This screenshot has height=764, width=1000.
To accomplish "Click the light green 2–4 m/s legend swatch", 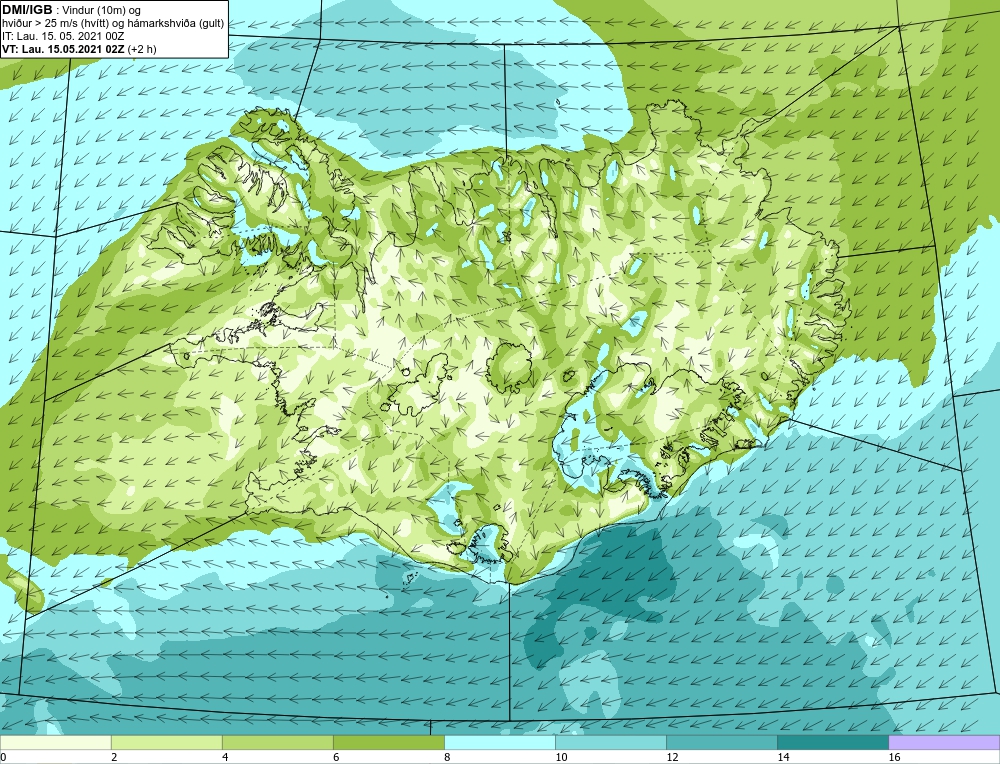I will (166, 742).
